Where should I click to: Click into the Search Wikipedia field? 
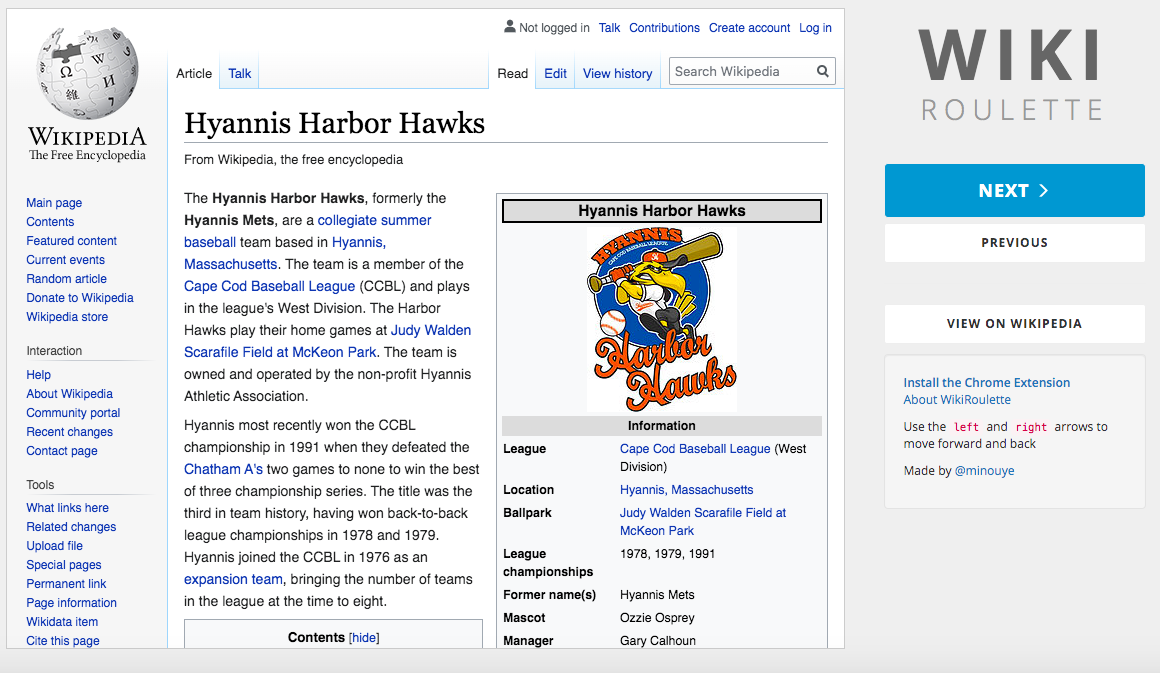pyautogui.click(x=740, y=72)
